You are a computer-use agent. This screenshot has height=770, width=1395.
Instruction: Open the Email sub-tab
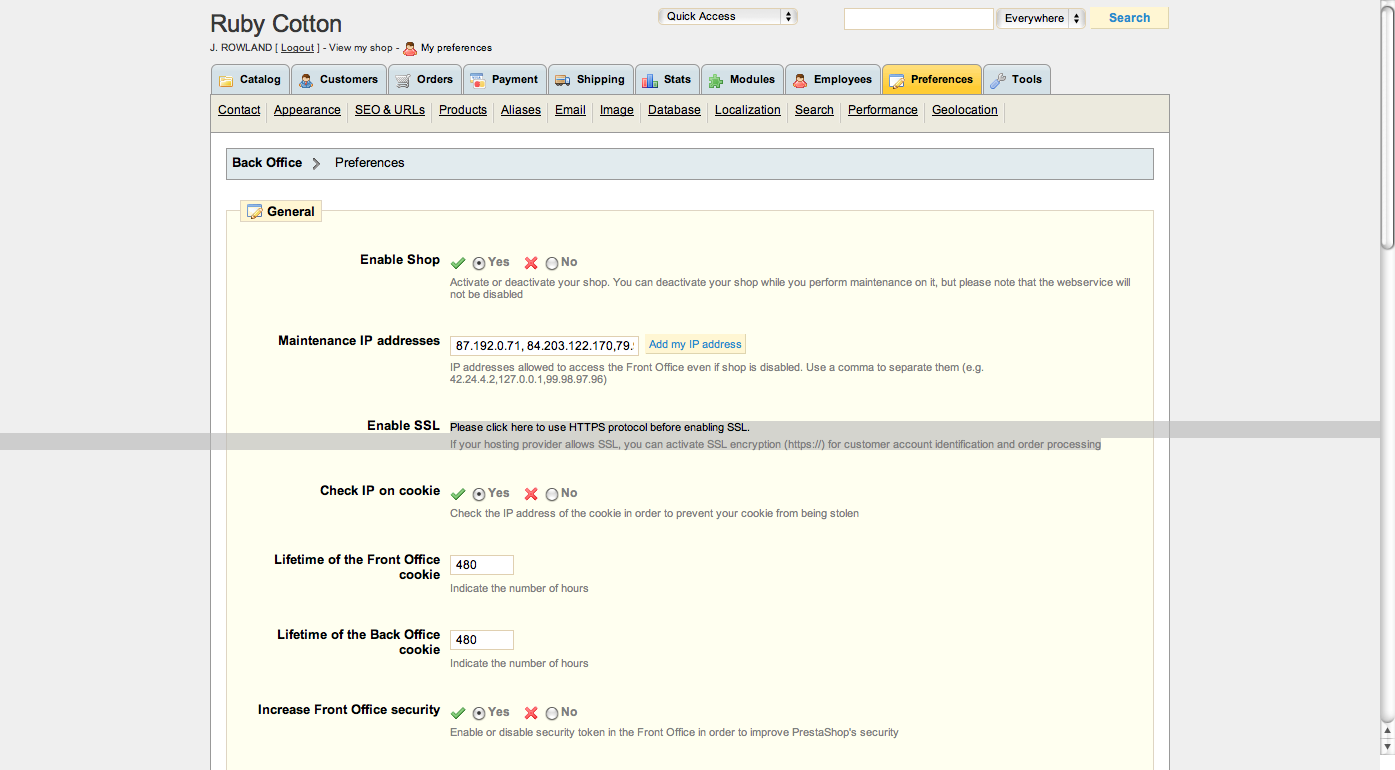pyautogui.click(x=570, y=110)
